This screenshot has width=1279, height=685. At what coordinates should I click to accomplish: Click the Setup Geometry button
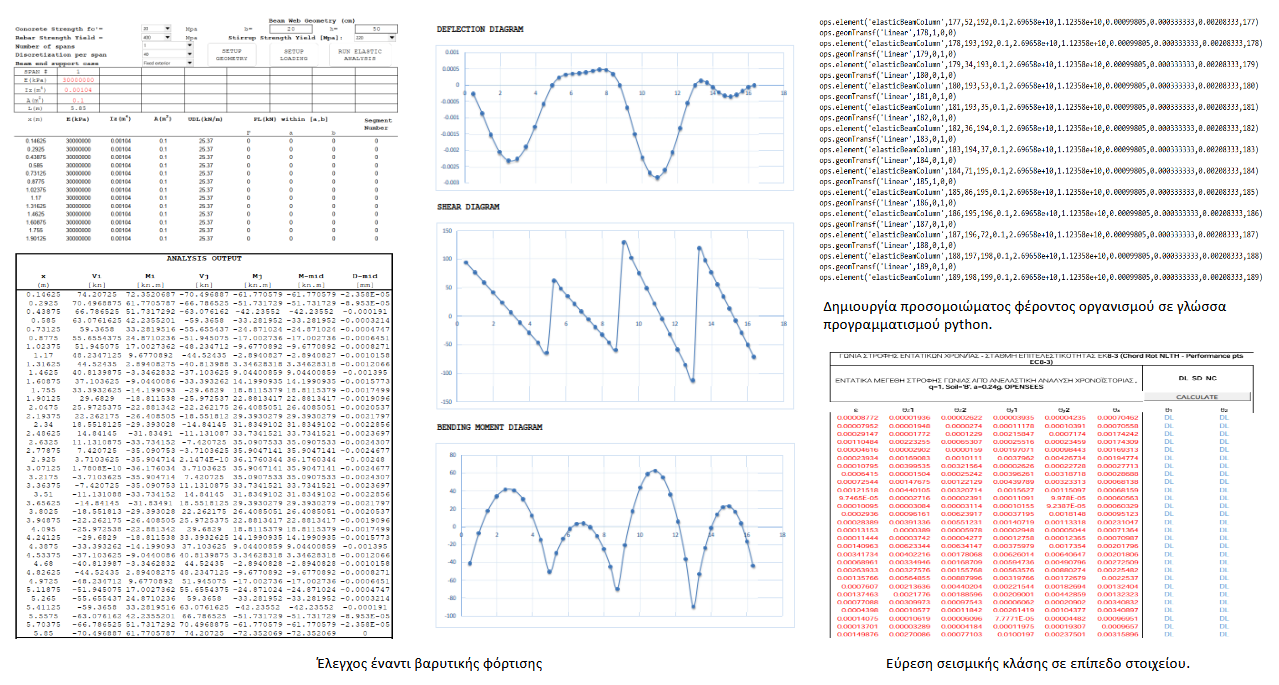[232, 54]
